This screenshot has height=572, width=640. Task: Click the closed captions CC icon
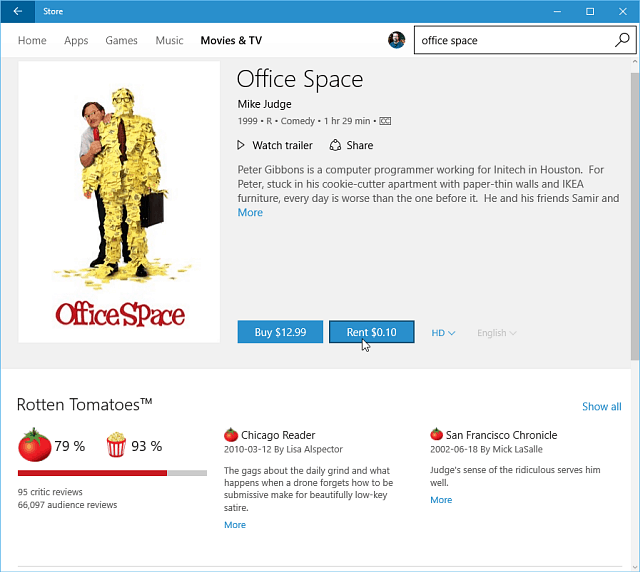[x=385, y=121]
